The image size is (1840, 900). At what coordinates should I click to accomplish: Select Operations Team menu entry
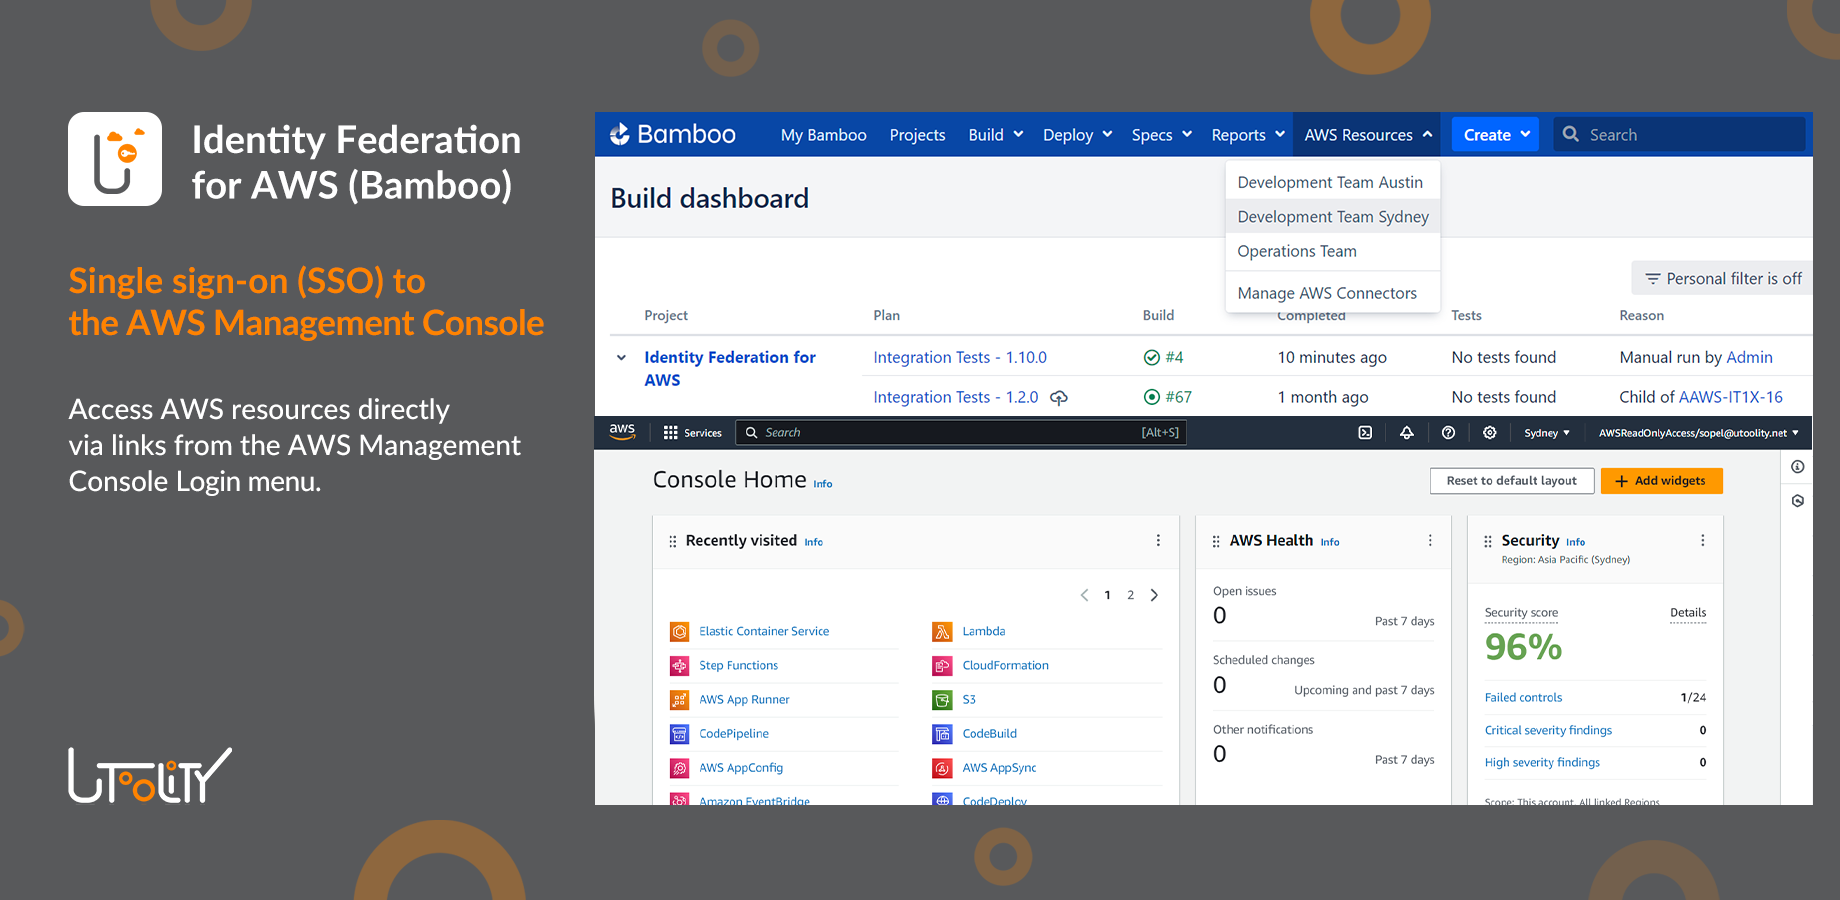pyautogui.click(x=1332, y=251)
